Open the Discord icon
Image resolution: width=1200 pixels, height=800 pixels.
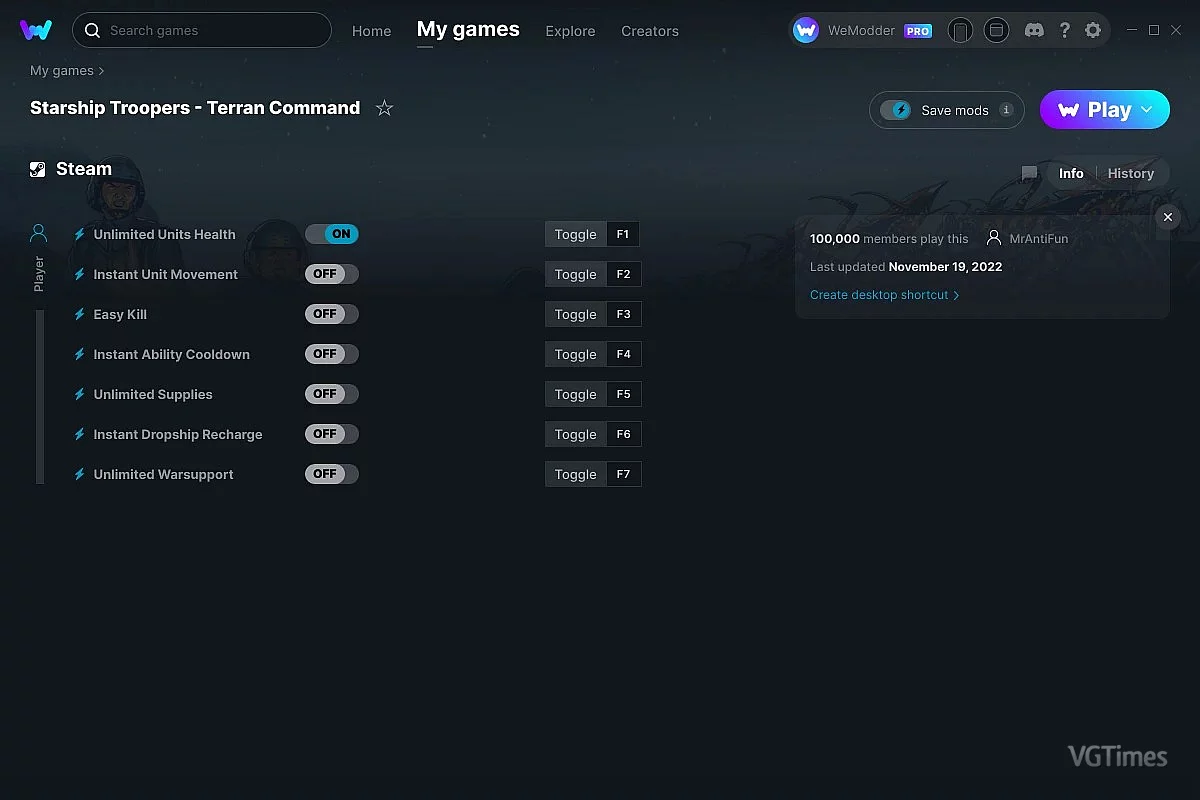1035,31
